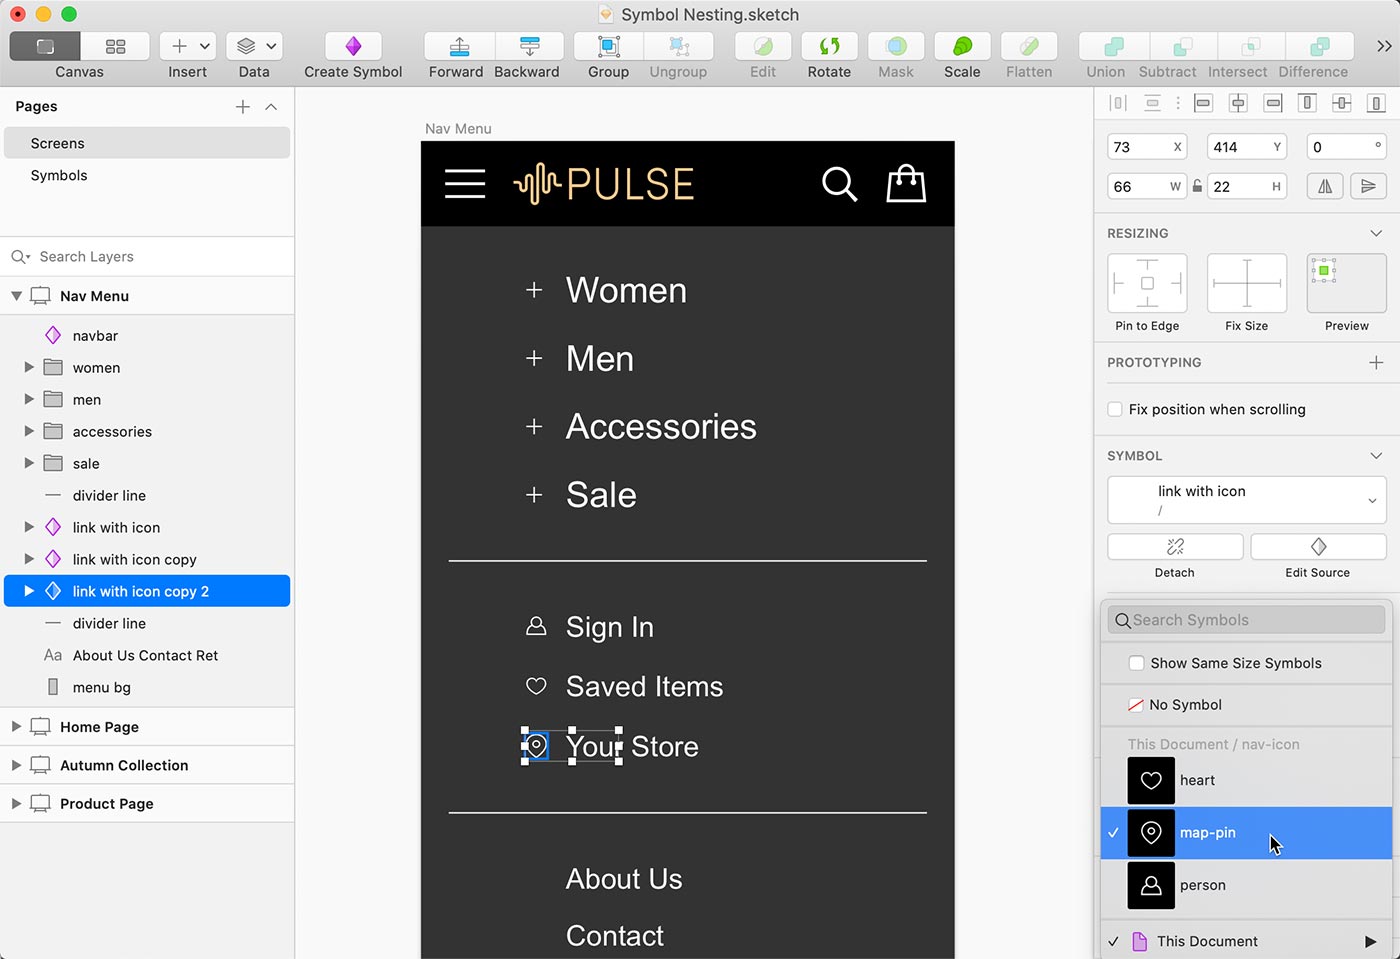
Task: Expand This Document at bottom of symbol picker
Action: coord(1371,941)
